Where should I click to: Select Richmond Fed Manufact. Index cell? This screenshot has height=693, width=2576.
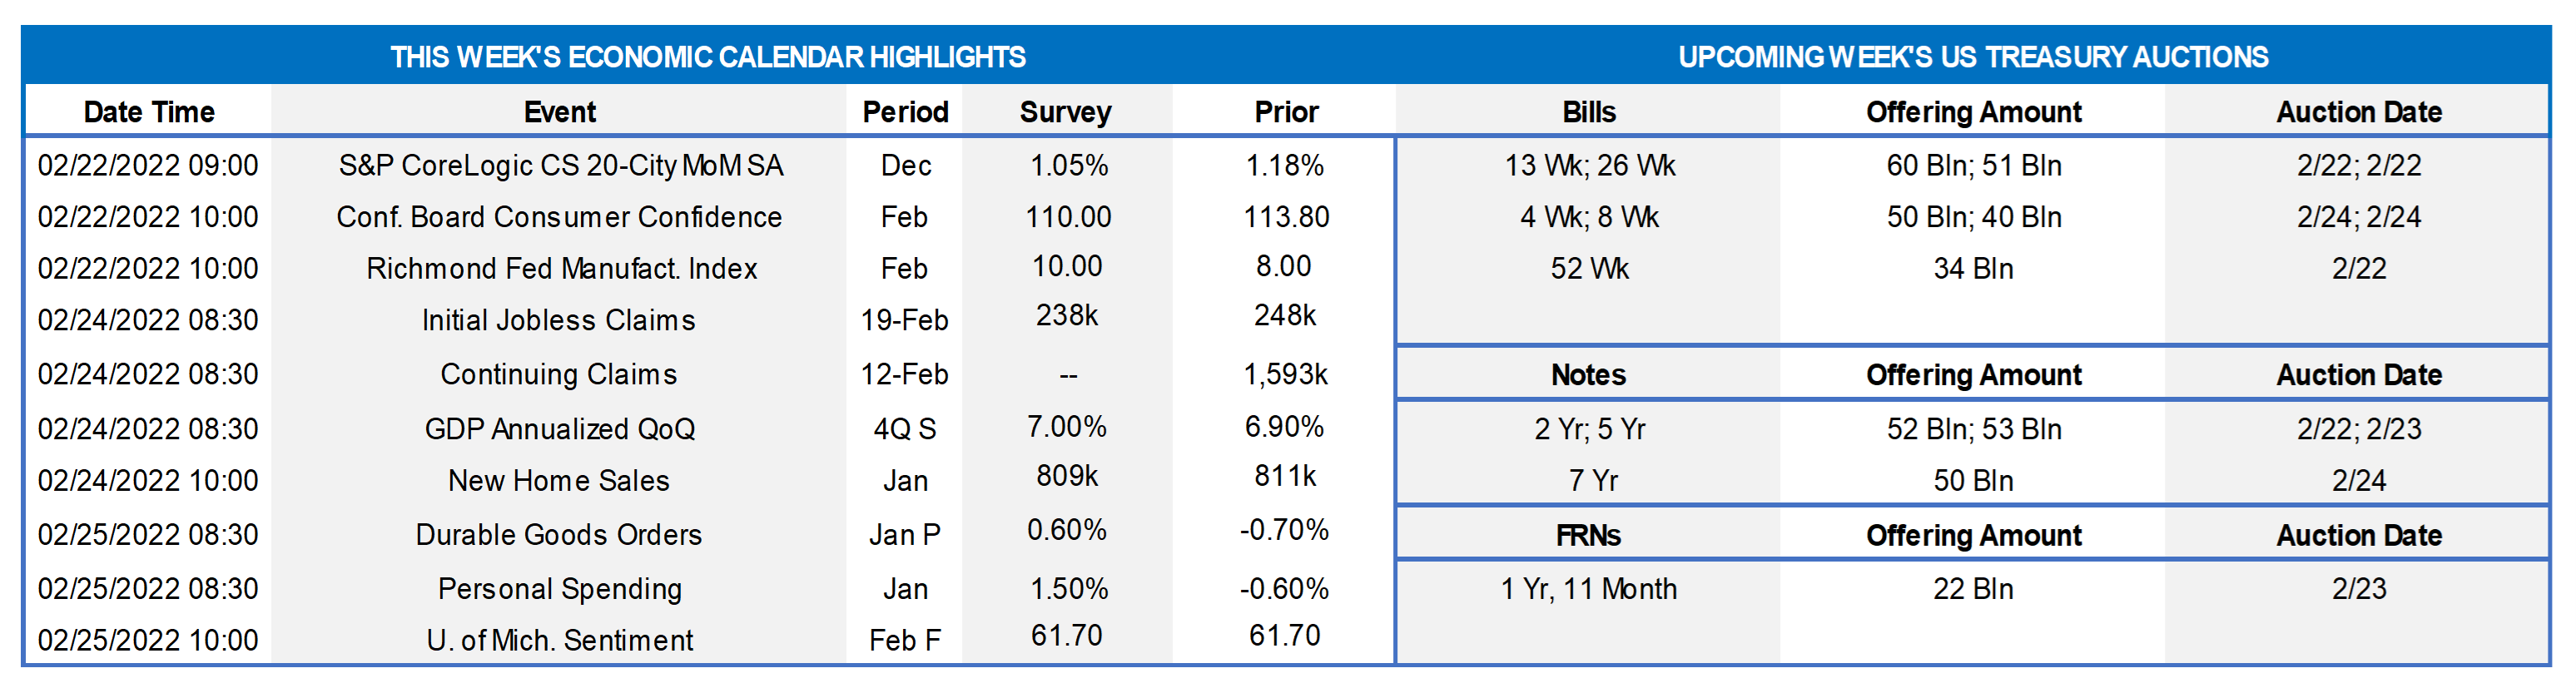pyautogui.click(x=561, y=269)
